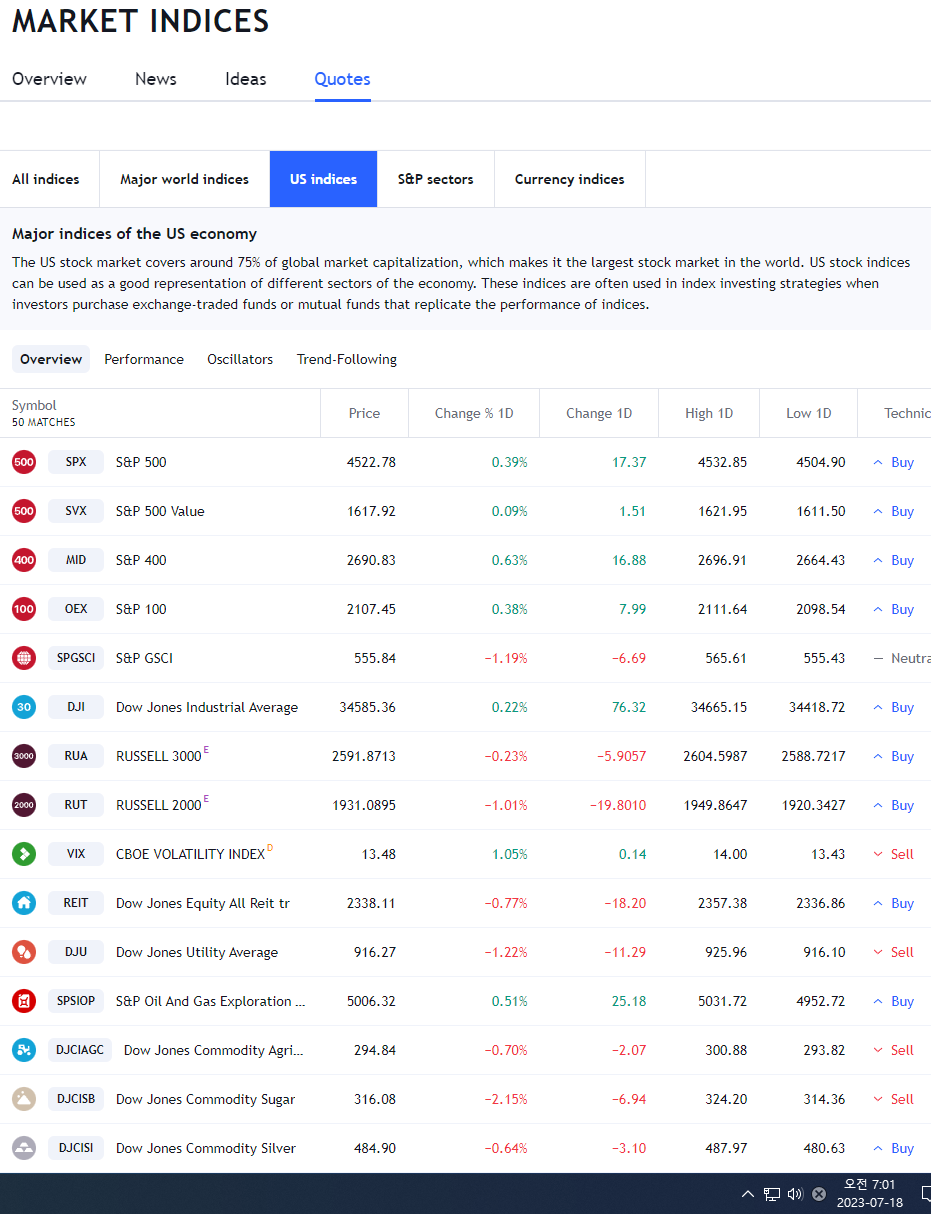
Task: Select the US indices tab
Action: point(324,179)
